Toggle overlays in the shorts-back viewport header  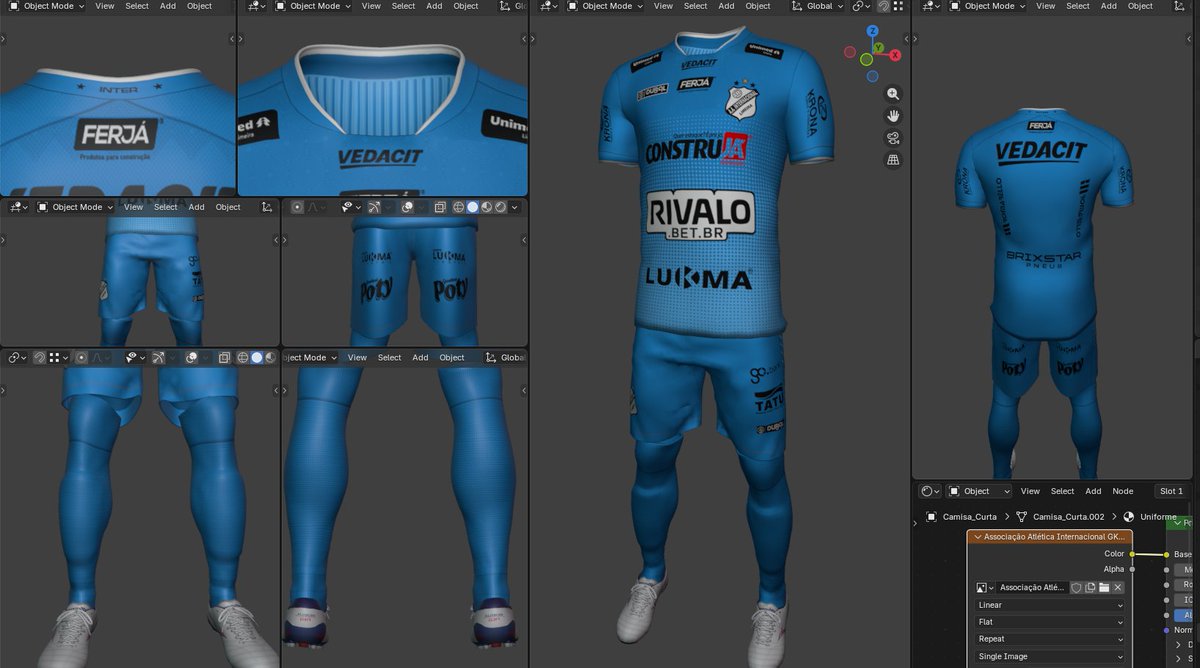407,207
